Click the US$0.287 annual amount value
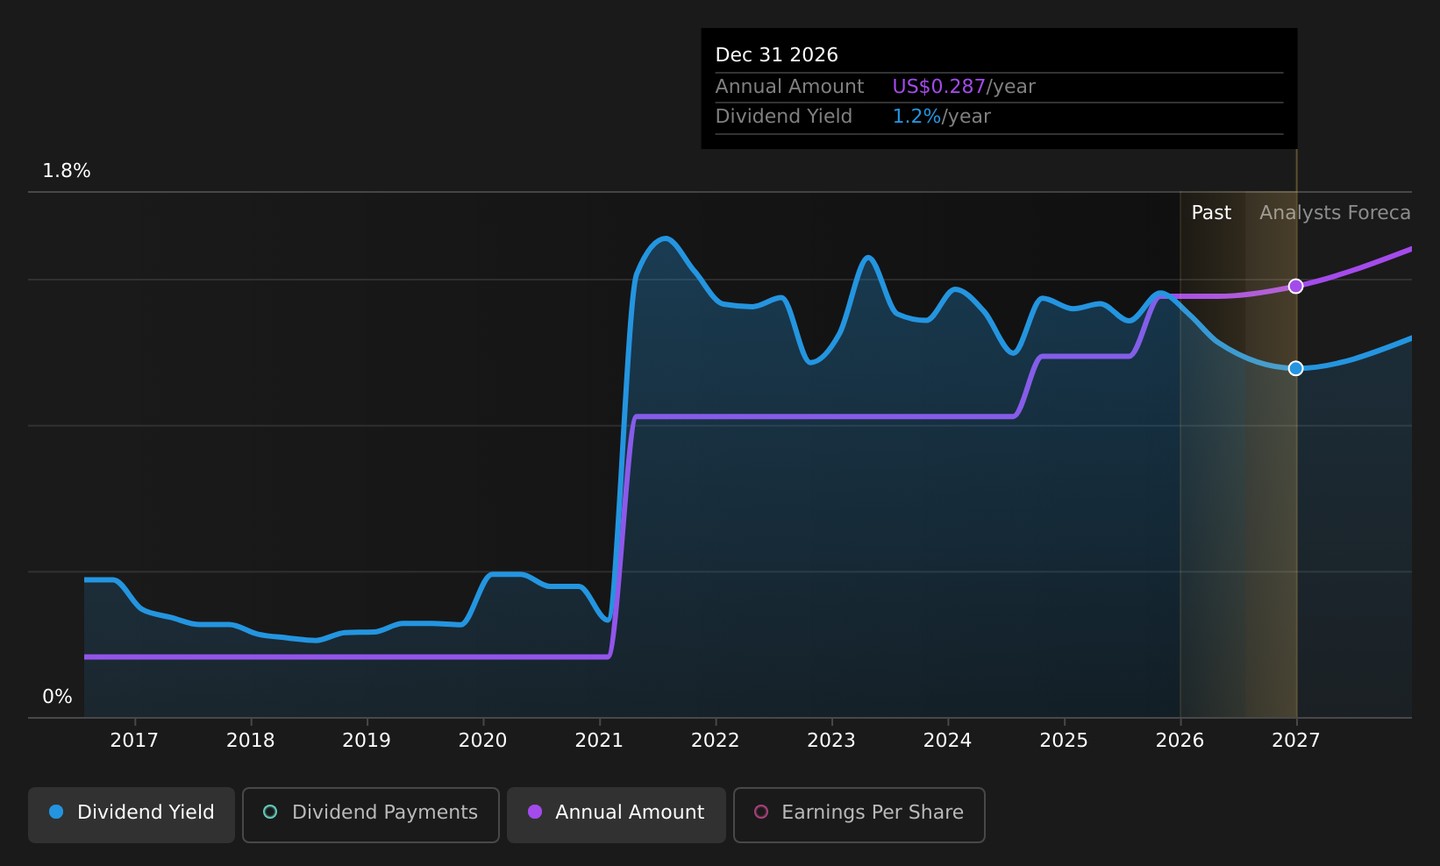1440x866 pixels. (939, 87)
